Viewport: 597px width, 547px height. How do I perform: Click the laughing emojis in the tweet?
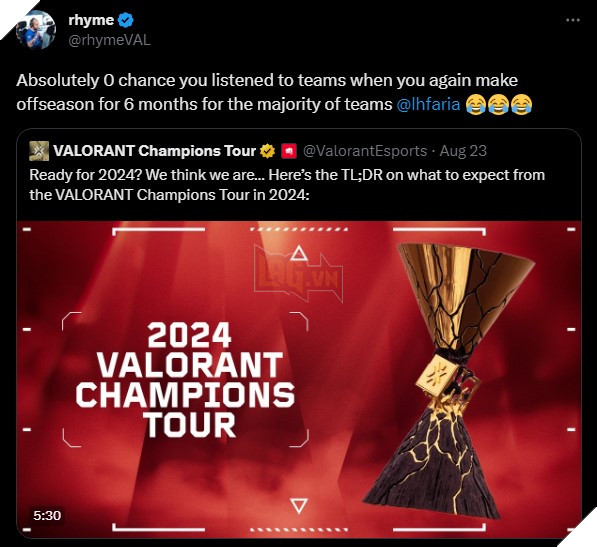coord(499,105)
